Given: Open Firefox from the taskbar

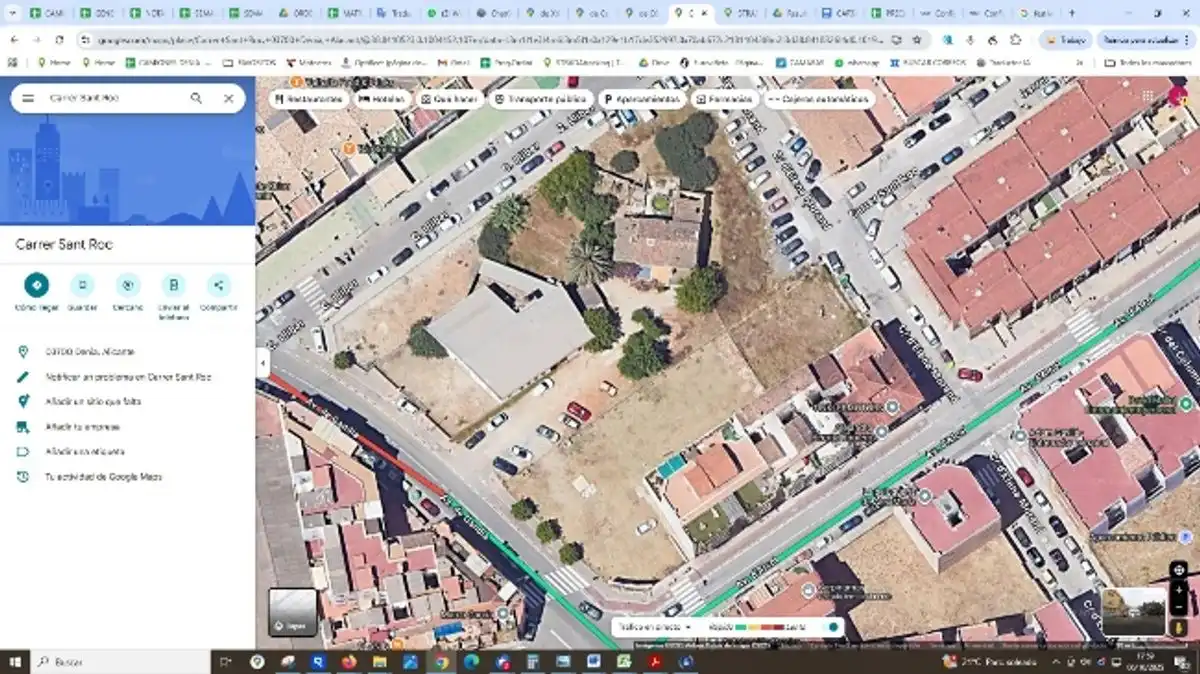Looking at the screenshot, I should (348, 662).
